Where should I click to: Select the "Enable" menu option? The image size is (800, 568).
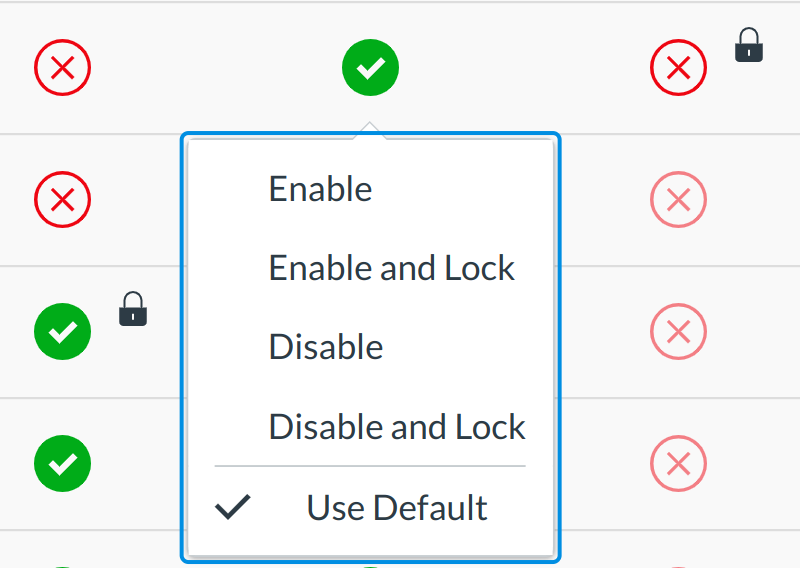(x=320, y=189)
